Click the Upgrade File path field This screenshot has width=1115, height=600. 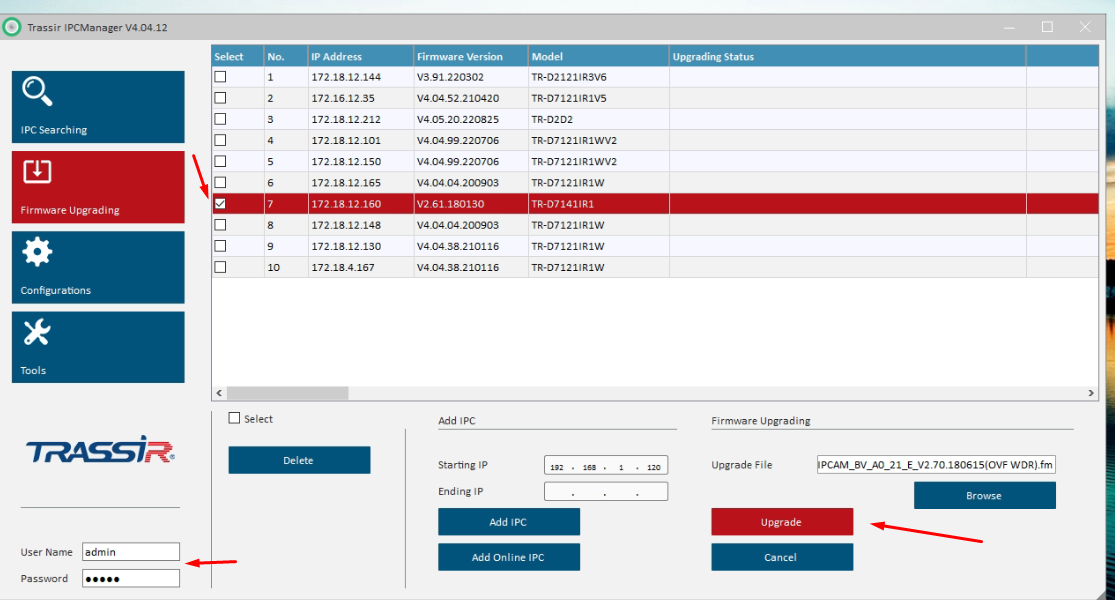point(936,465)
